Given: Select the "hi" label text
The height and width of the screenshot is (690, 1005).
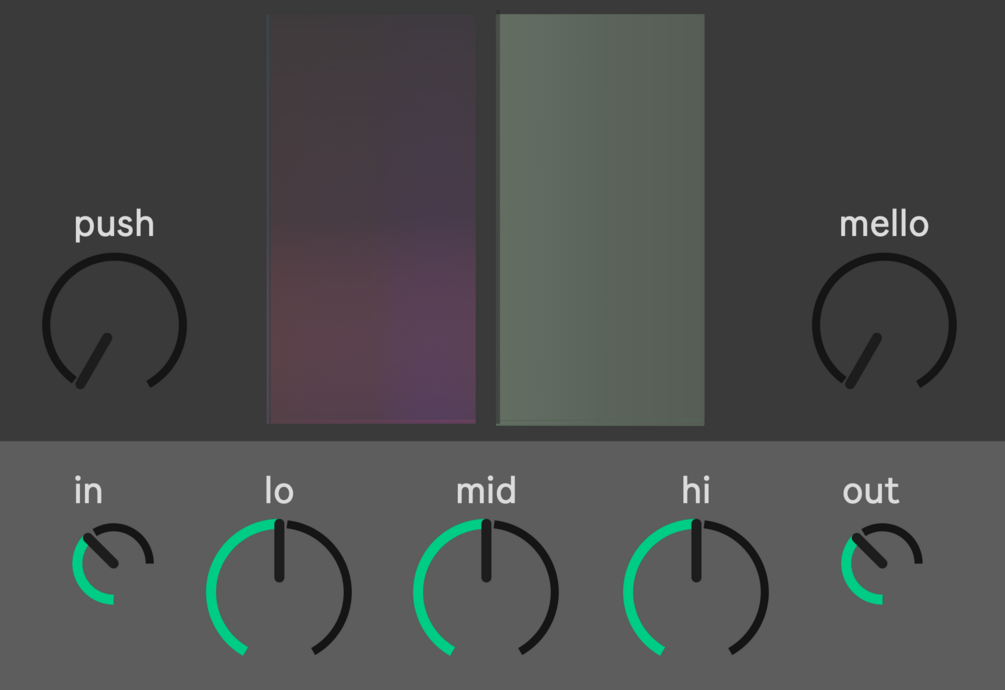Looking at the screenshot, I should point(696,491).
